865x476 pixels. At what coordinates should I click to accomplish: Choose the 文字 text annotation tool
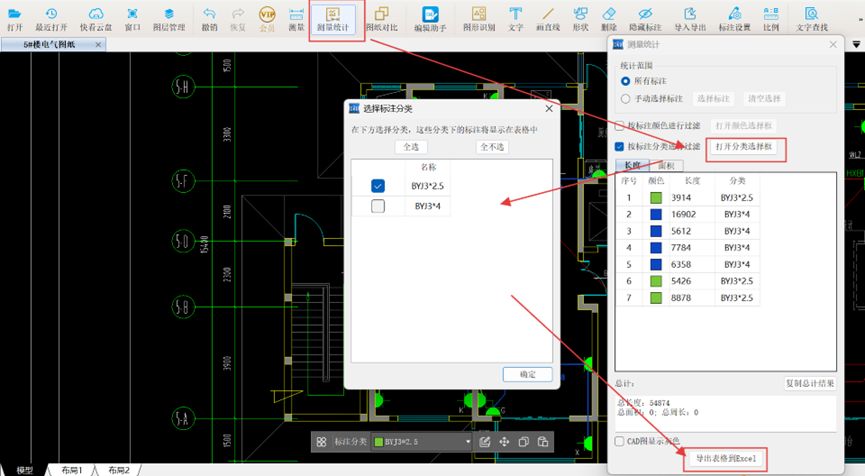coord(515,18)
